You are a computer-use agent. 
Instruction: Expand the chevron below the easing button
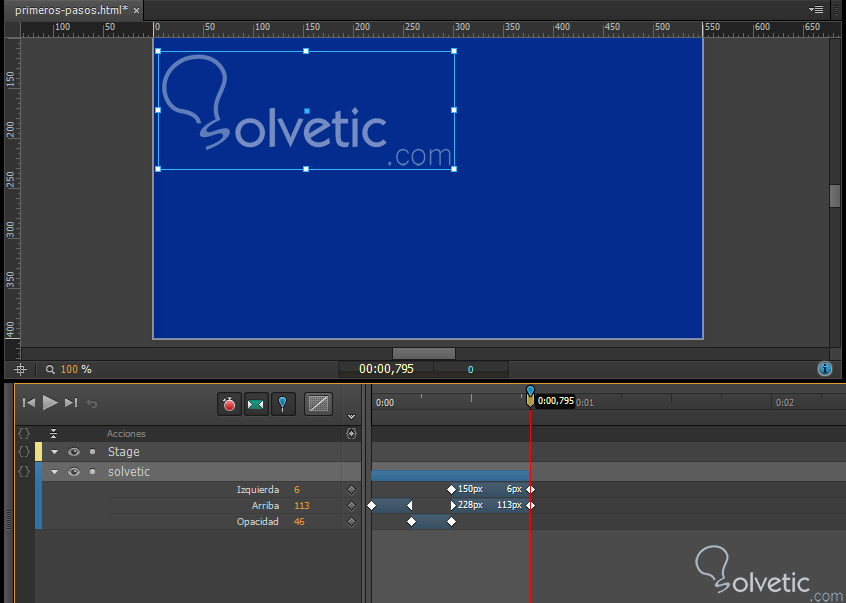pos(351,416)
